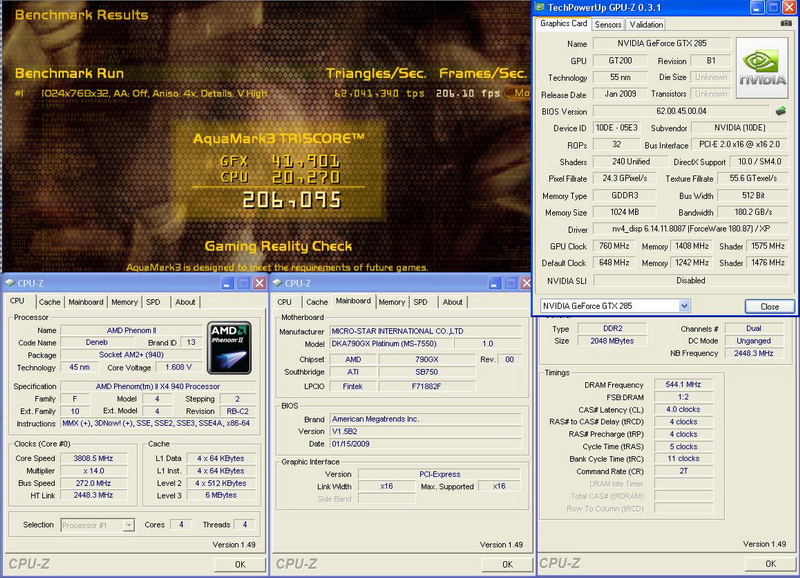
Task: Click the Core Speed value 3808.5 MHz
Action: (93, 458)
